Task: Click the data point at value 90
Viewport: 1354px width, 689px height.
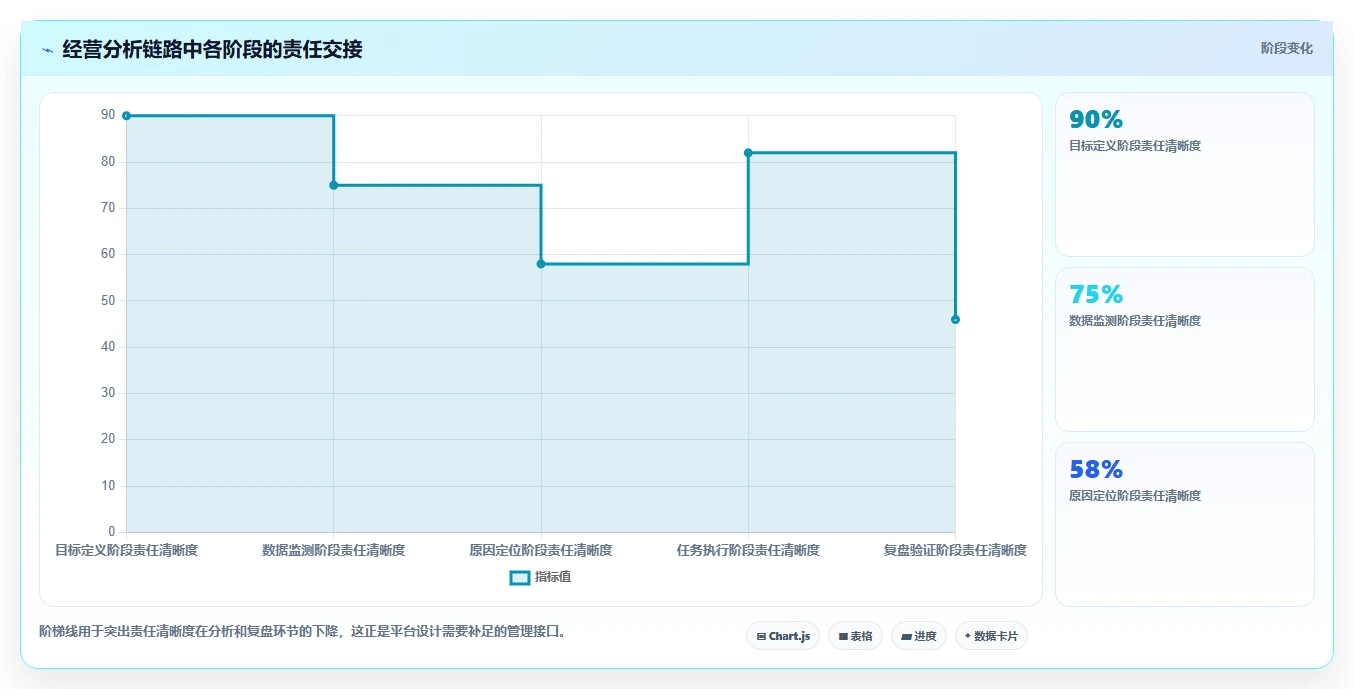Action: [126, 116]
